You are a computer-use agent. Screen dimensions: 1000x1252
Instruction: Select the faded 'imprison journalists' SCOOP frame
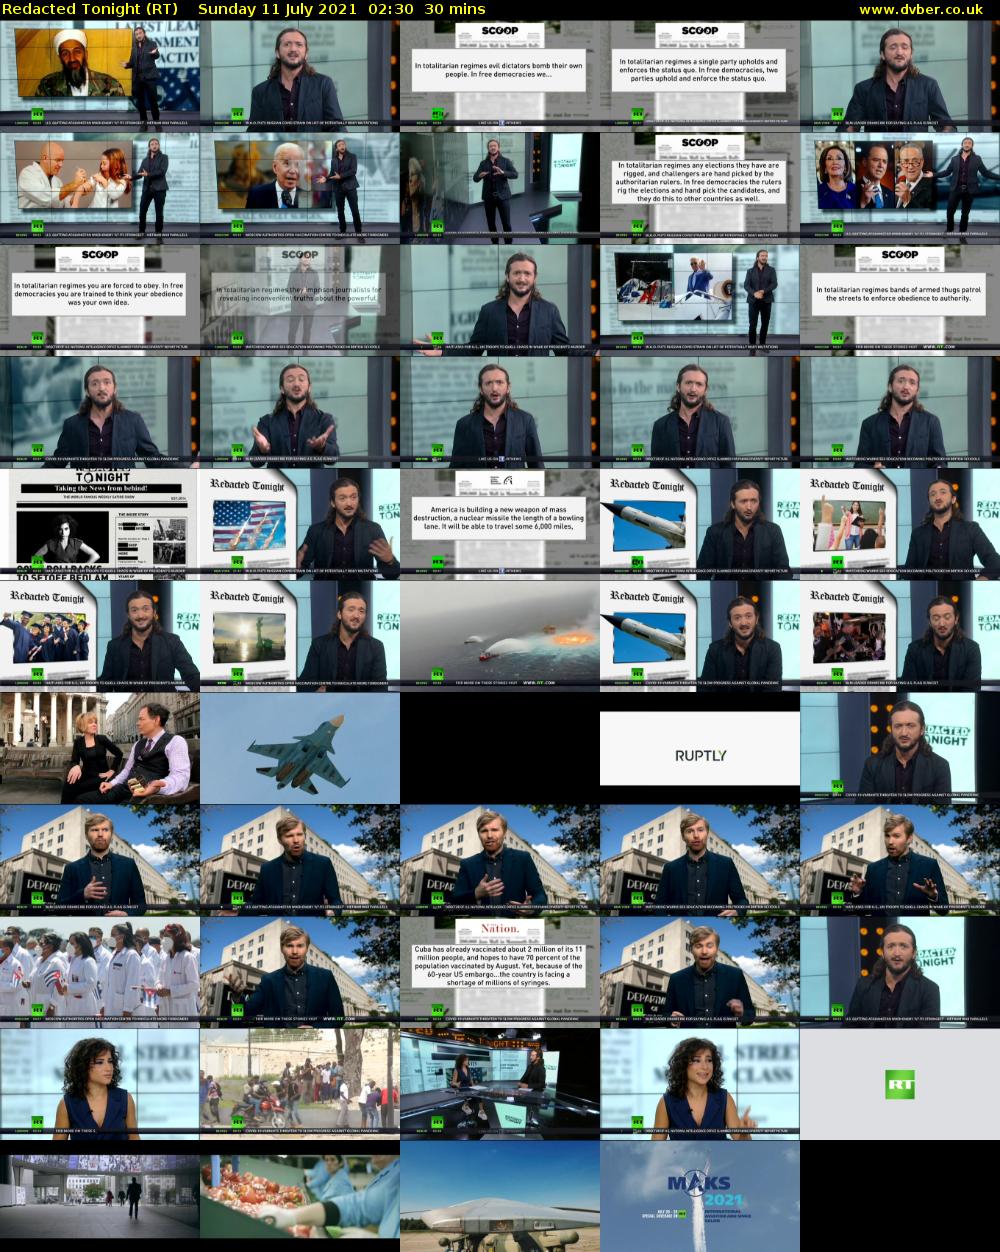(x=300, y=300)
